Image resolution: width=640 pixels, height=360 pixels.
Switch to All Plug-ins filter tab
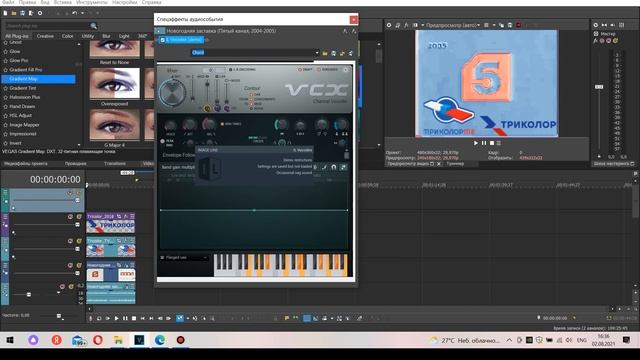pyautogui.click(x=17, y=36)
